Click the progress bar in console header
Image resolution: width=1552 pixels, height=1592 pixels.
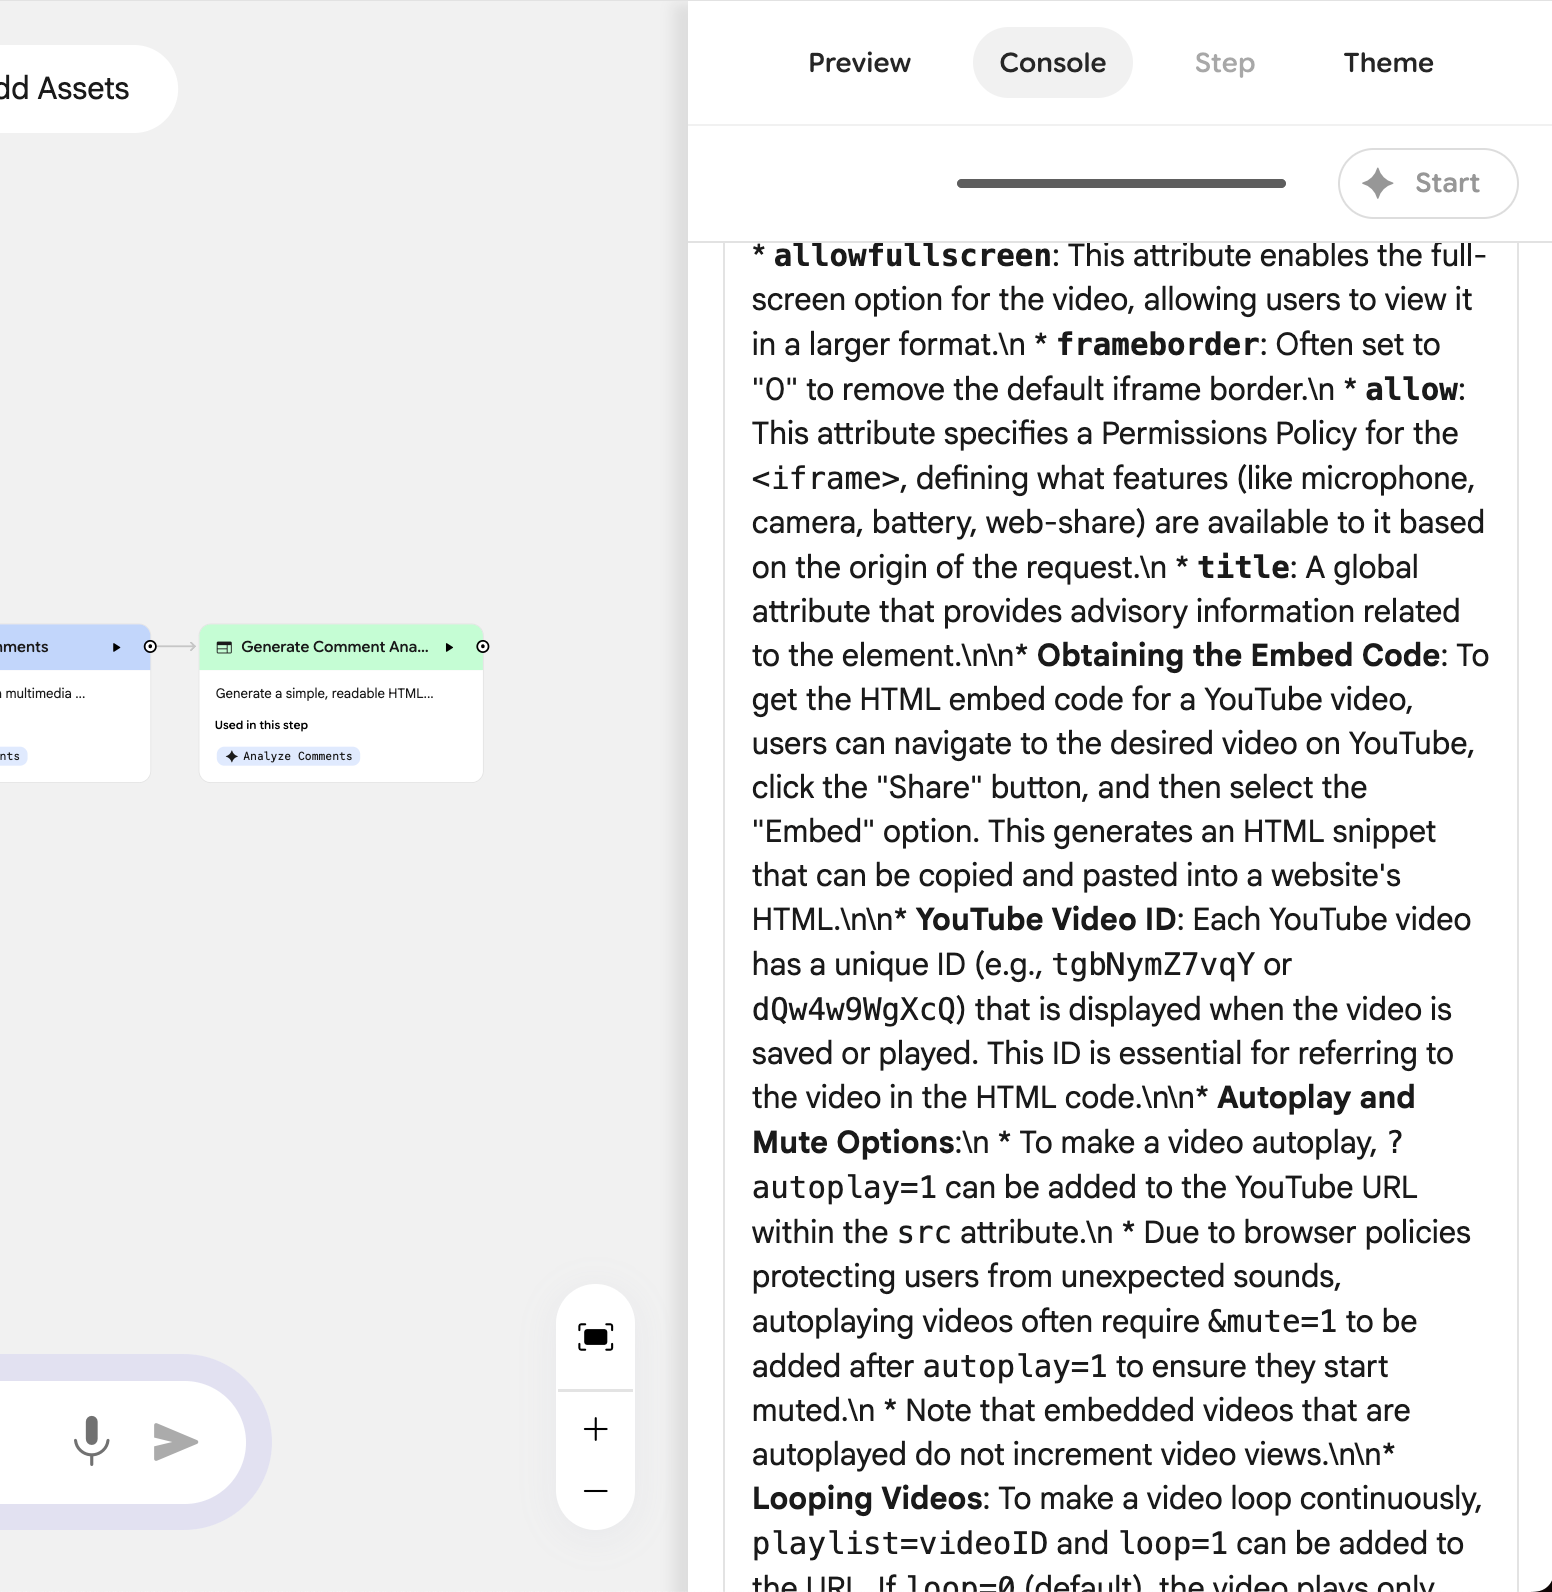point(1121,183)
